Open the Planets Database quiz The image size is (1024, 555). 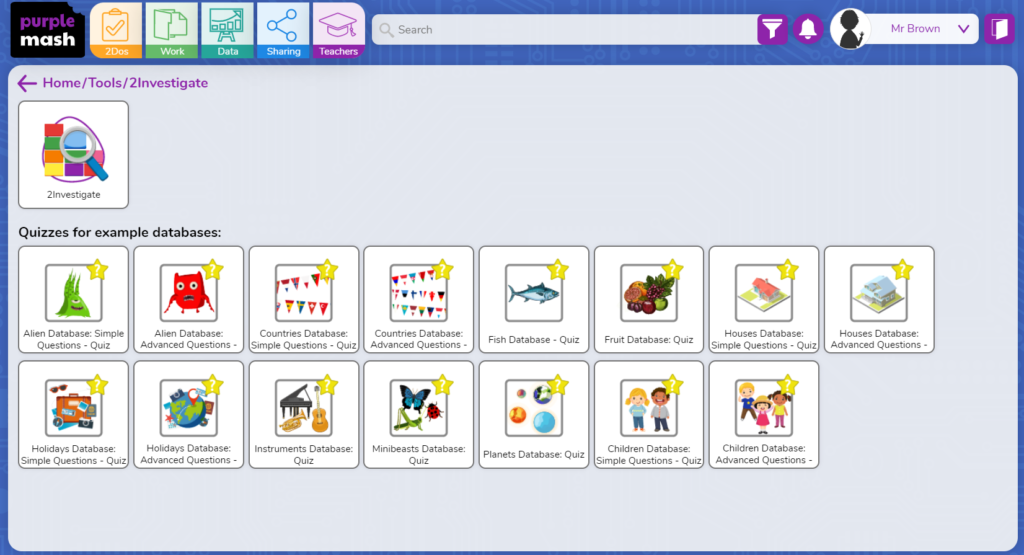534,415
